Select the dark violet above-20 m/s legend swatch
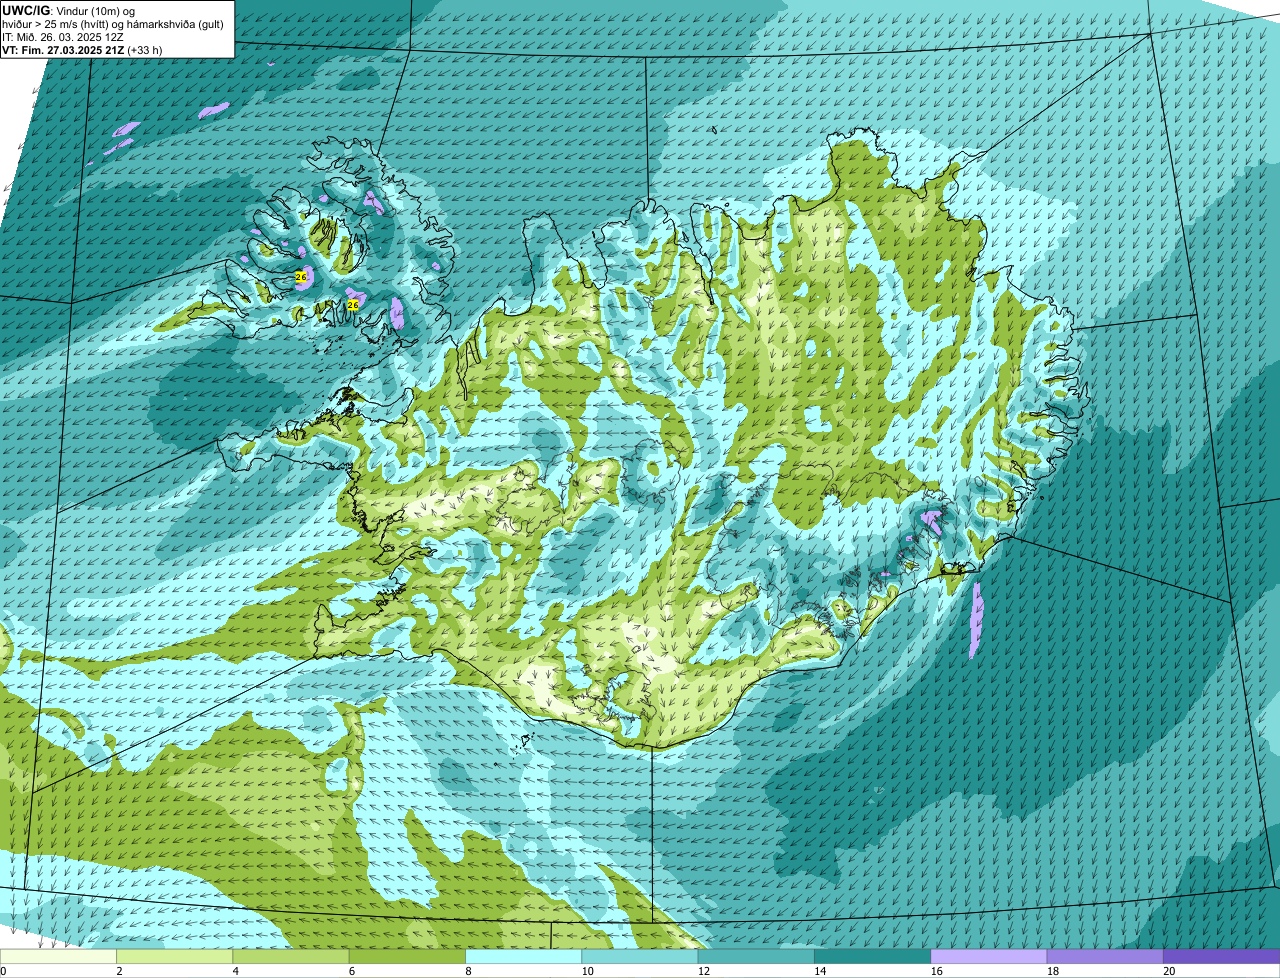Image resolution: width=1280 pixels, height=978 pixels. [x=1222, y=957]
